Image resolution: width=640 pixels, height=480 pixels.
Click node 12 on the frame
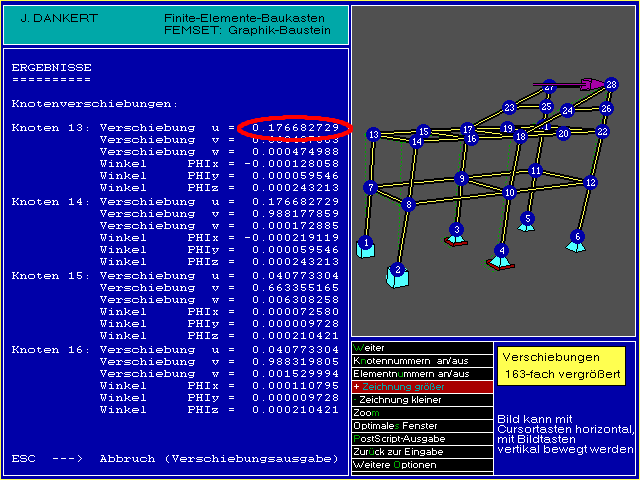click(590, 182)
